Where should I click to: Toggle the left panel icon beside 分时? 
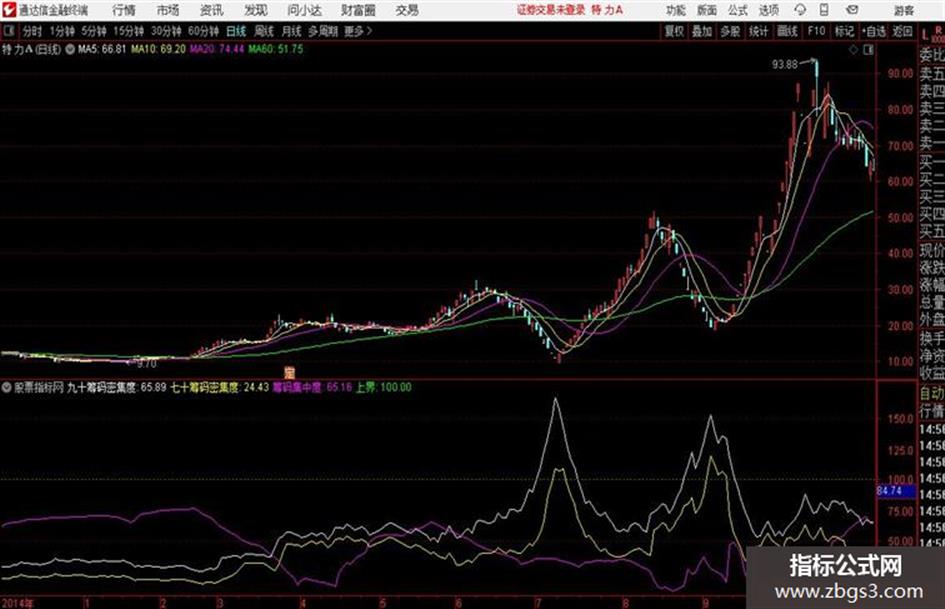[8, 31]
